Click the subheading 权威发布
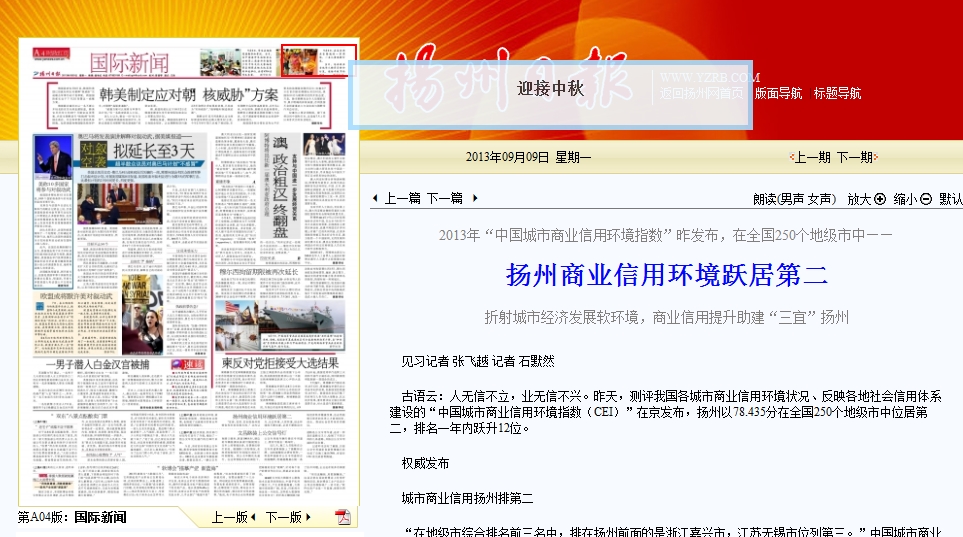The height and width of the screenshot is (537, 963). pos(425,463)
